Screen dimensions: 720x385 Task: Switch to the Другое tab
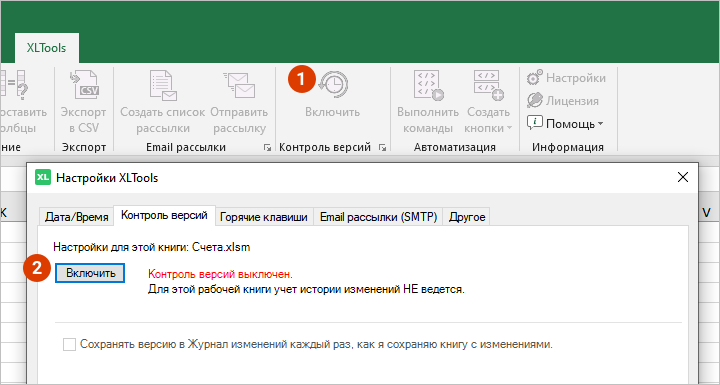point(467,217)
